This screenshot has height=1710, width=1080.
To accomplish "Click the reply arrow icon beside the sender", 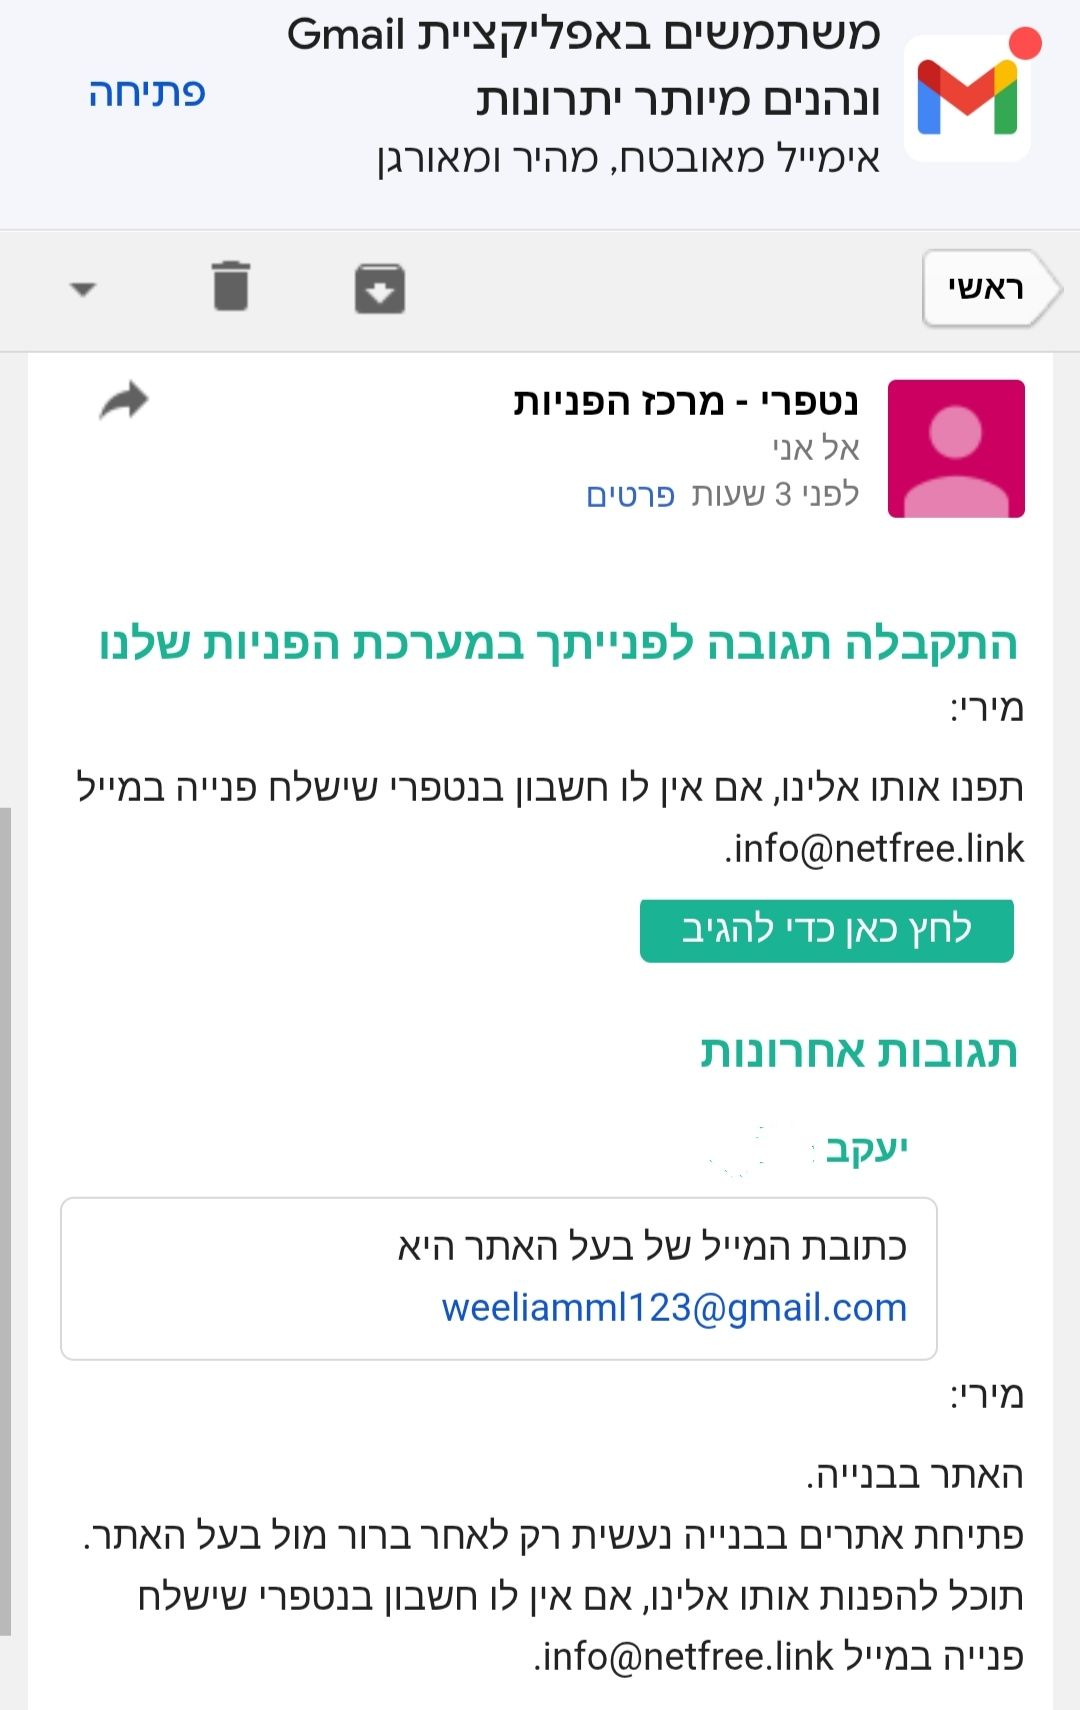I will [124, 402].
